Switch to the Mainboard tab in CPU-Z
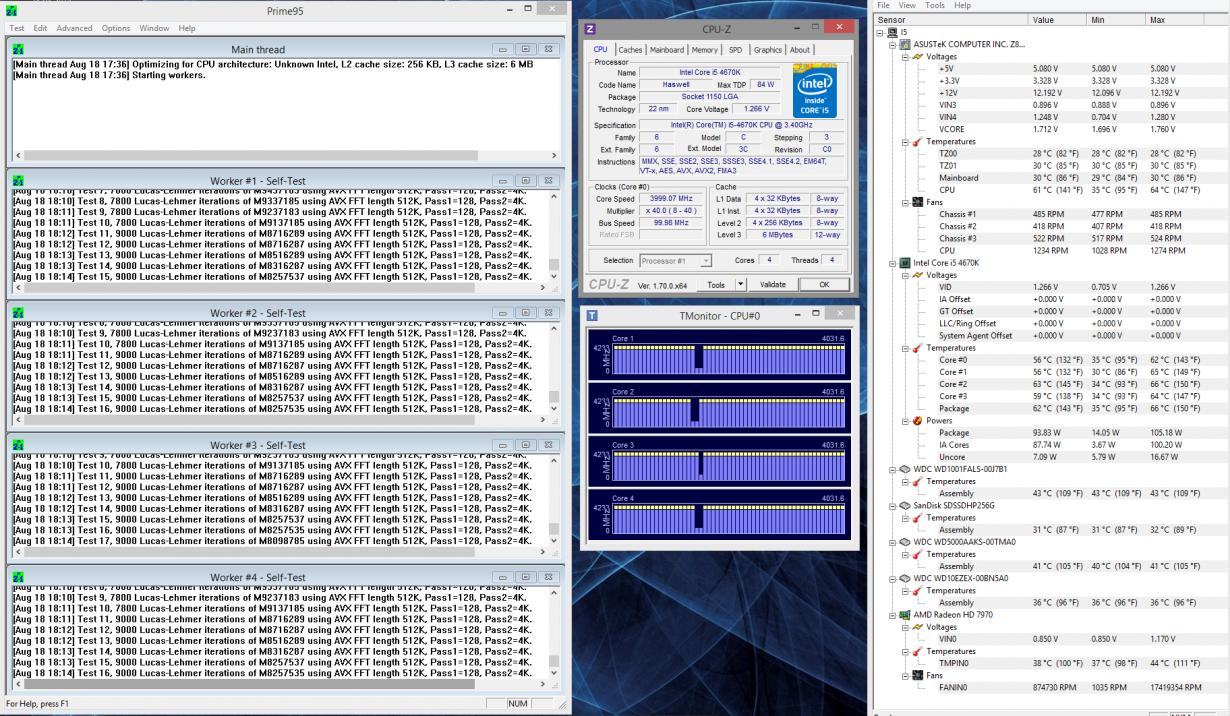This screenshot has width=1230, height=716. (667, 50)
